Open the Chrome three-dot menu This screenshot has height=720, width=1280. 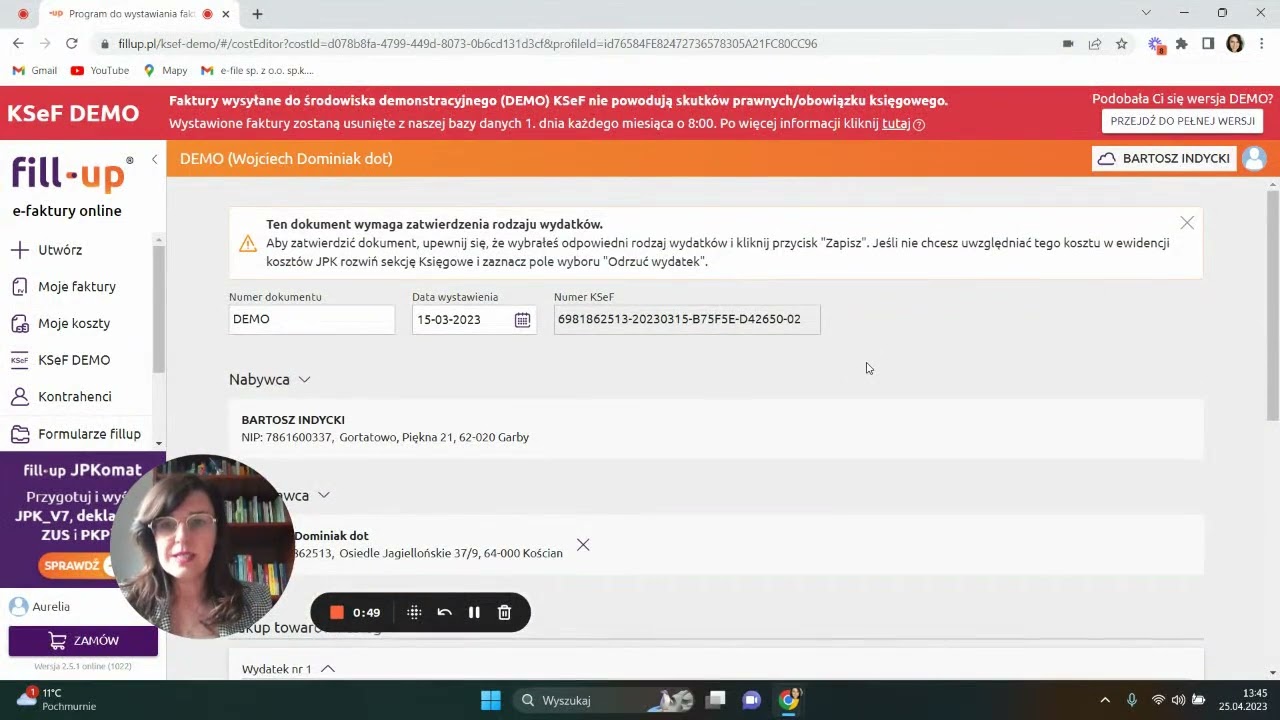coord(1262,44)
